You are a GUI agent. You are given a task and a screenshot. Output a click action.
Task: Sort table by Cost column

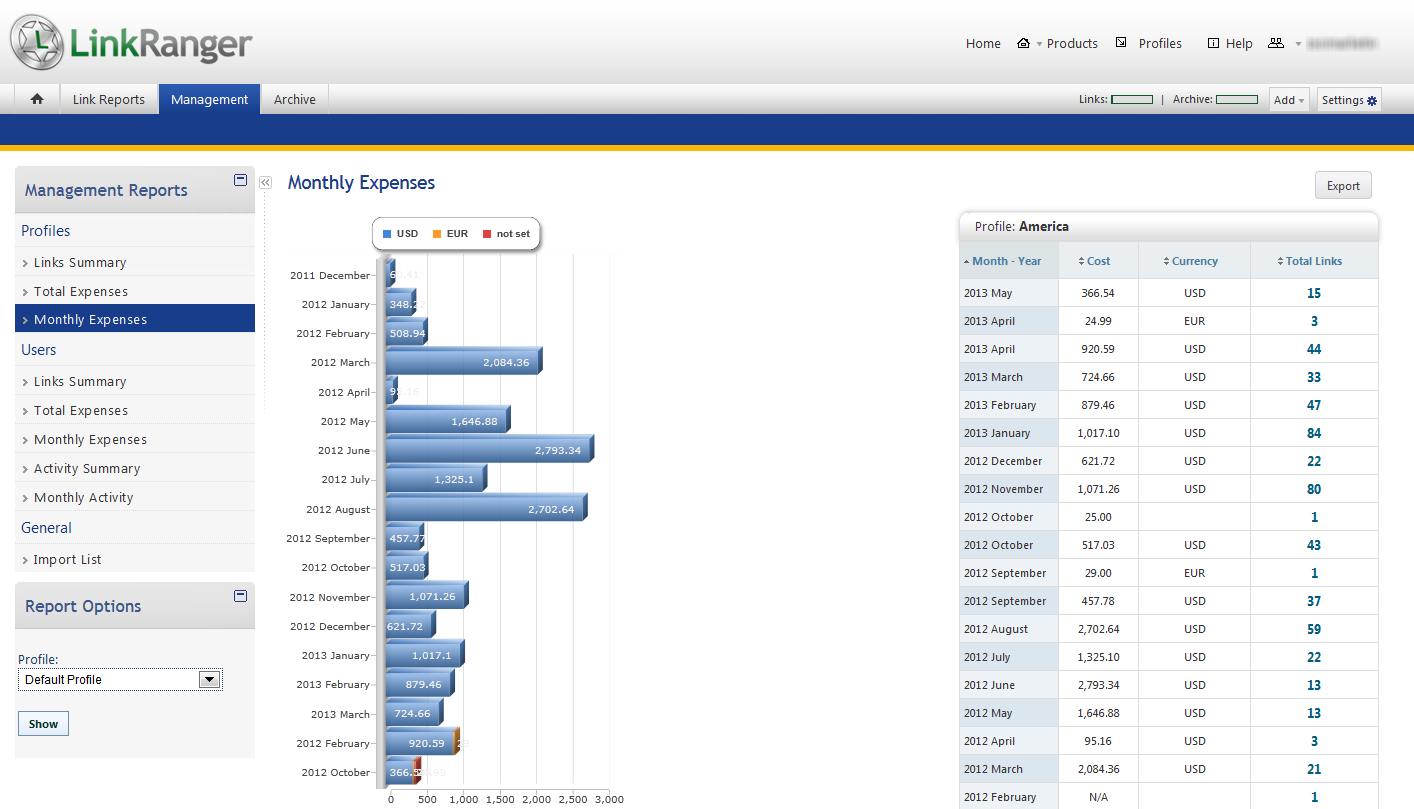click(1098, 261)
